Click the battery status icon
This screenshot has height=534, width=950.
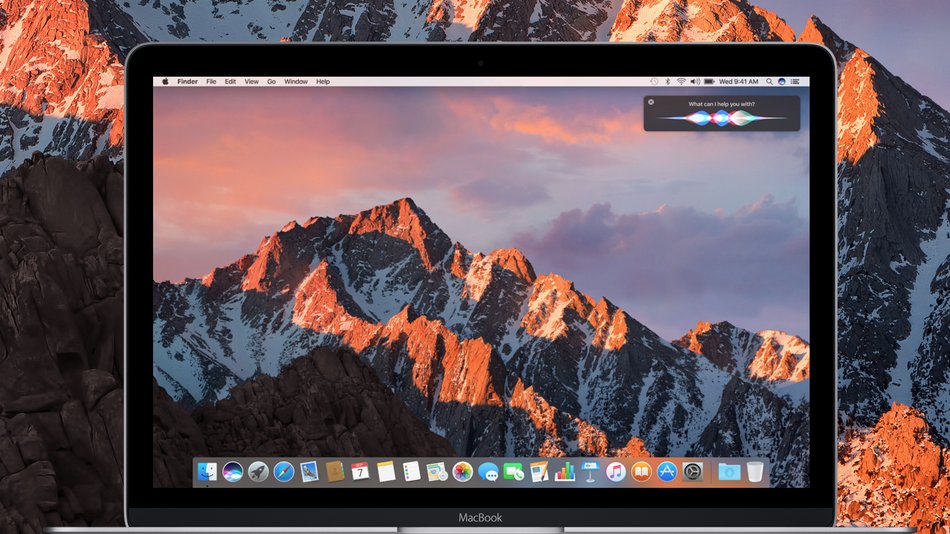click(709, 81)
